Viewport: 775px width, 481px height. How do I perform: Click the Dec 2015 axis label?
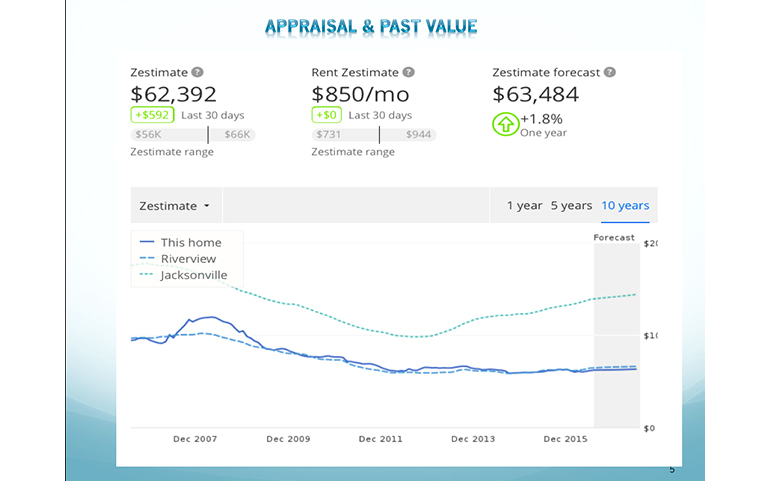point(566,438)
